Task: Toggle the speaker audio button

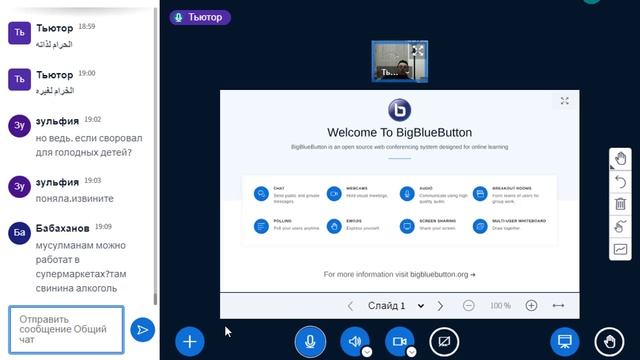Action: pyautogui.click(x=355, y=341)
